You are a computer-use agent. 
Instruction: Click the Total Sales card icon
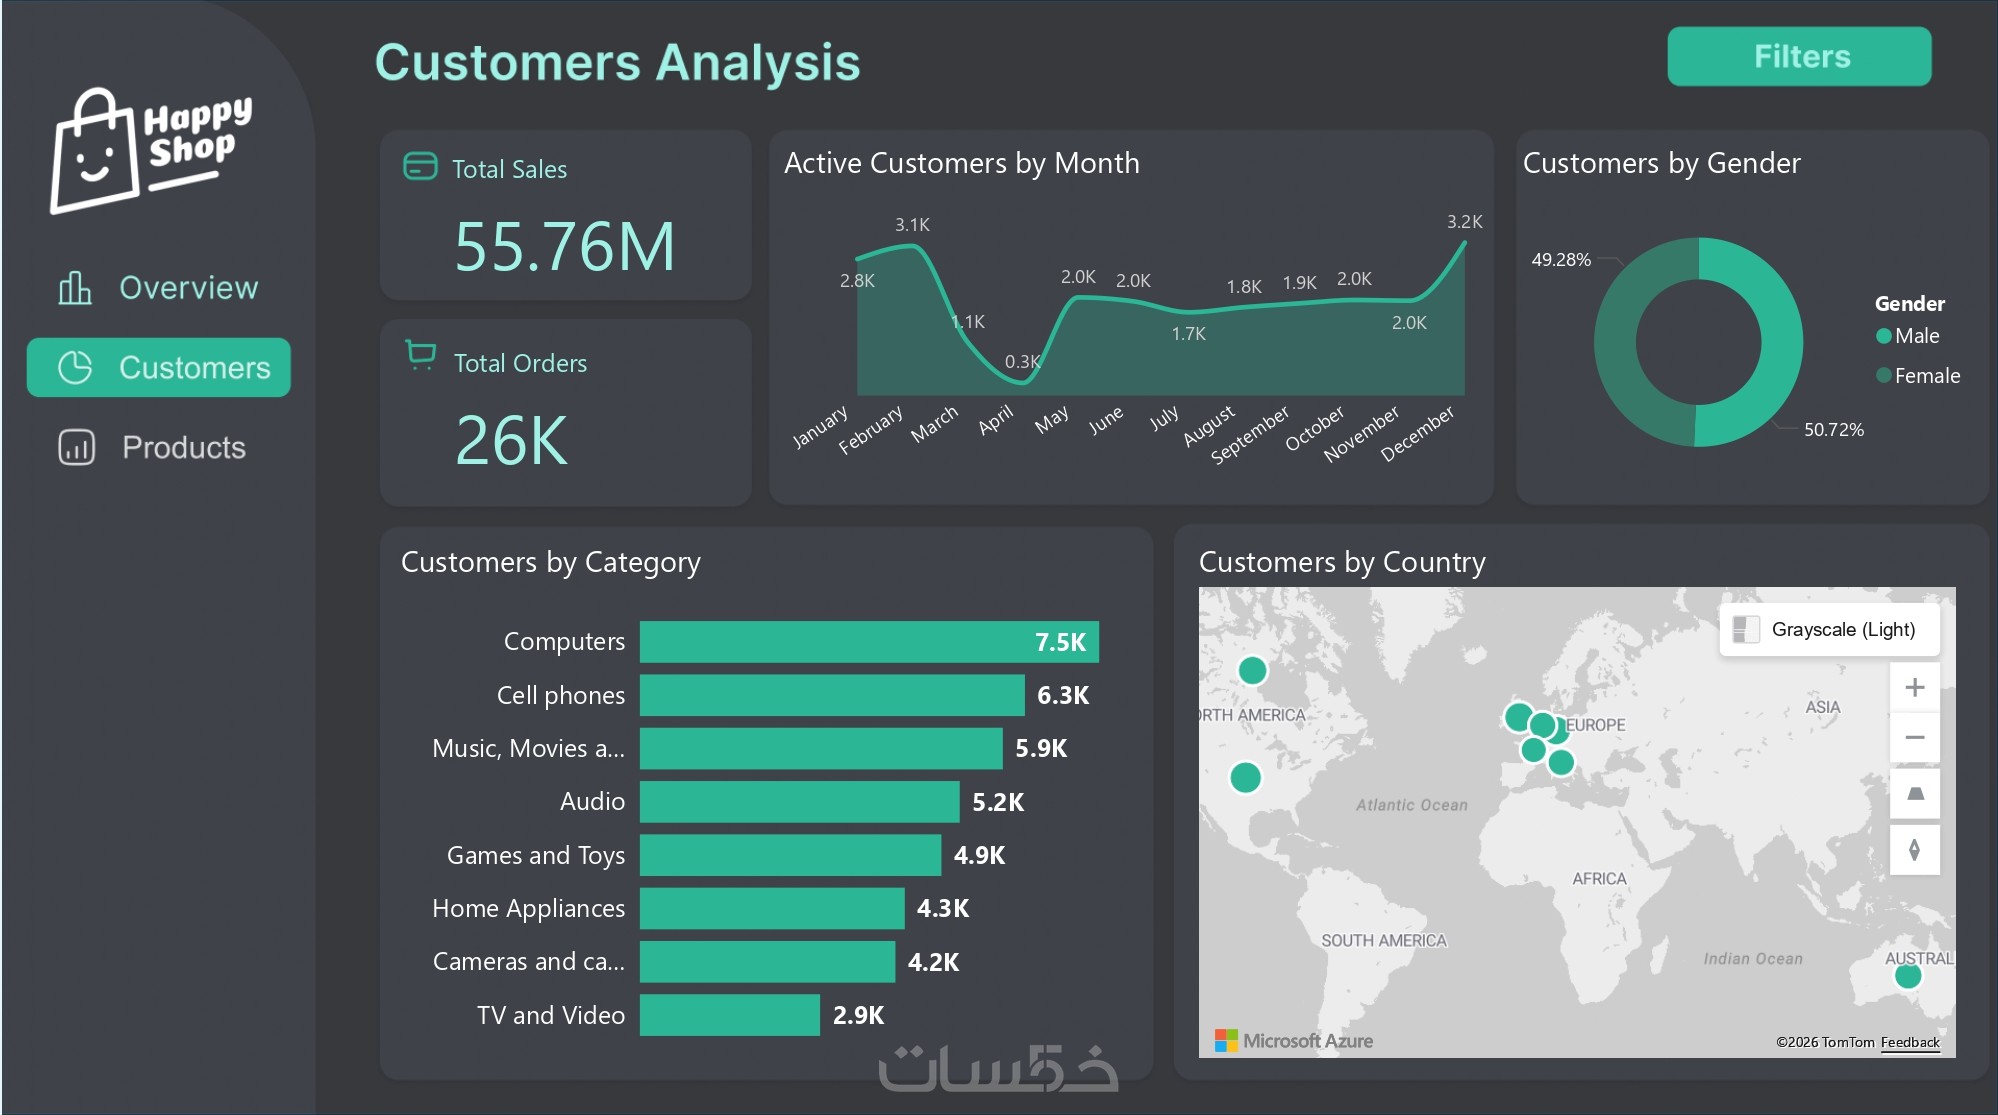click(420, 166)
